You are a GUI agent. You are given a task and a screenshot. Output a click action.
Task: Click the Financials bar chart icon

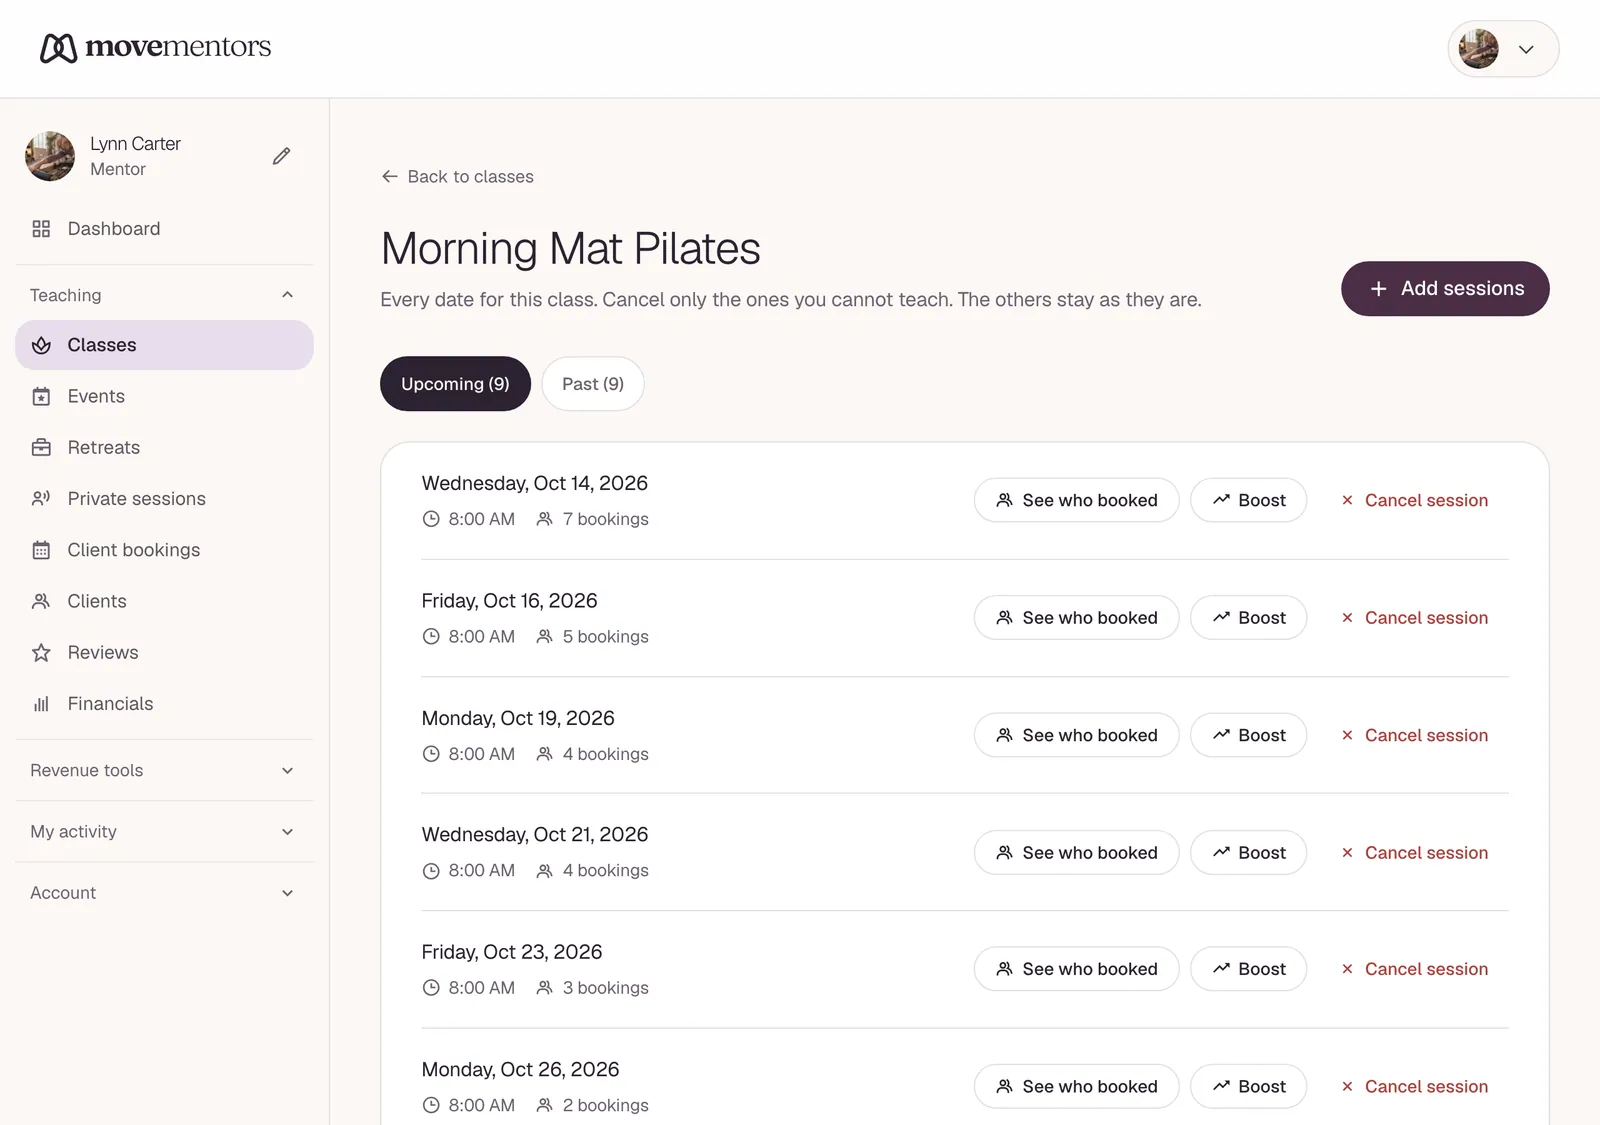point(41,704)
